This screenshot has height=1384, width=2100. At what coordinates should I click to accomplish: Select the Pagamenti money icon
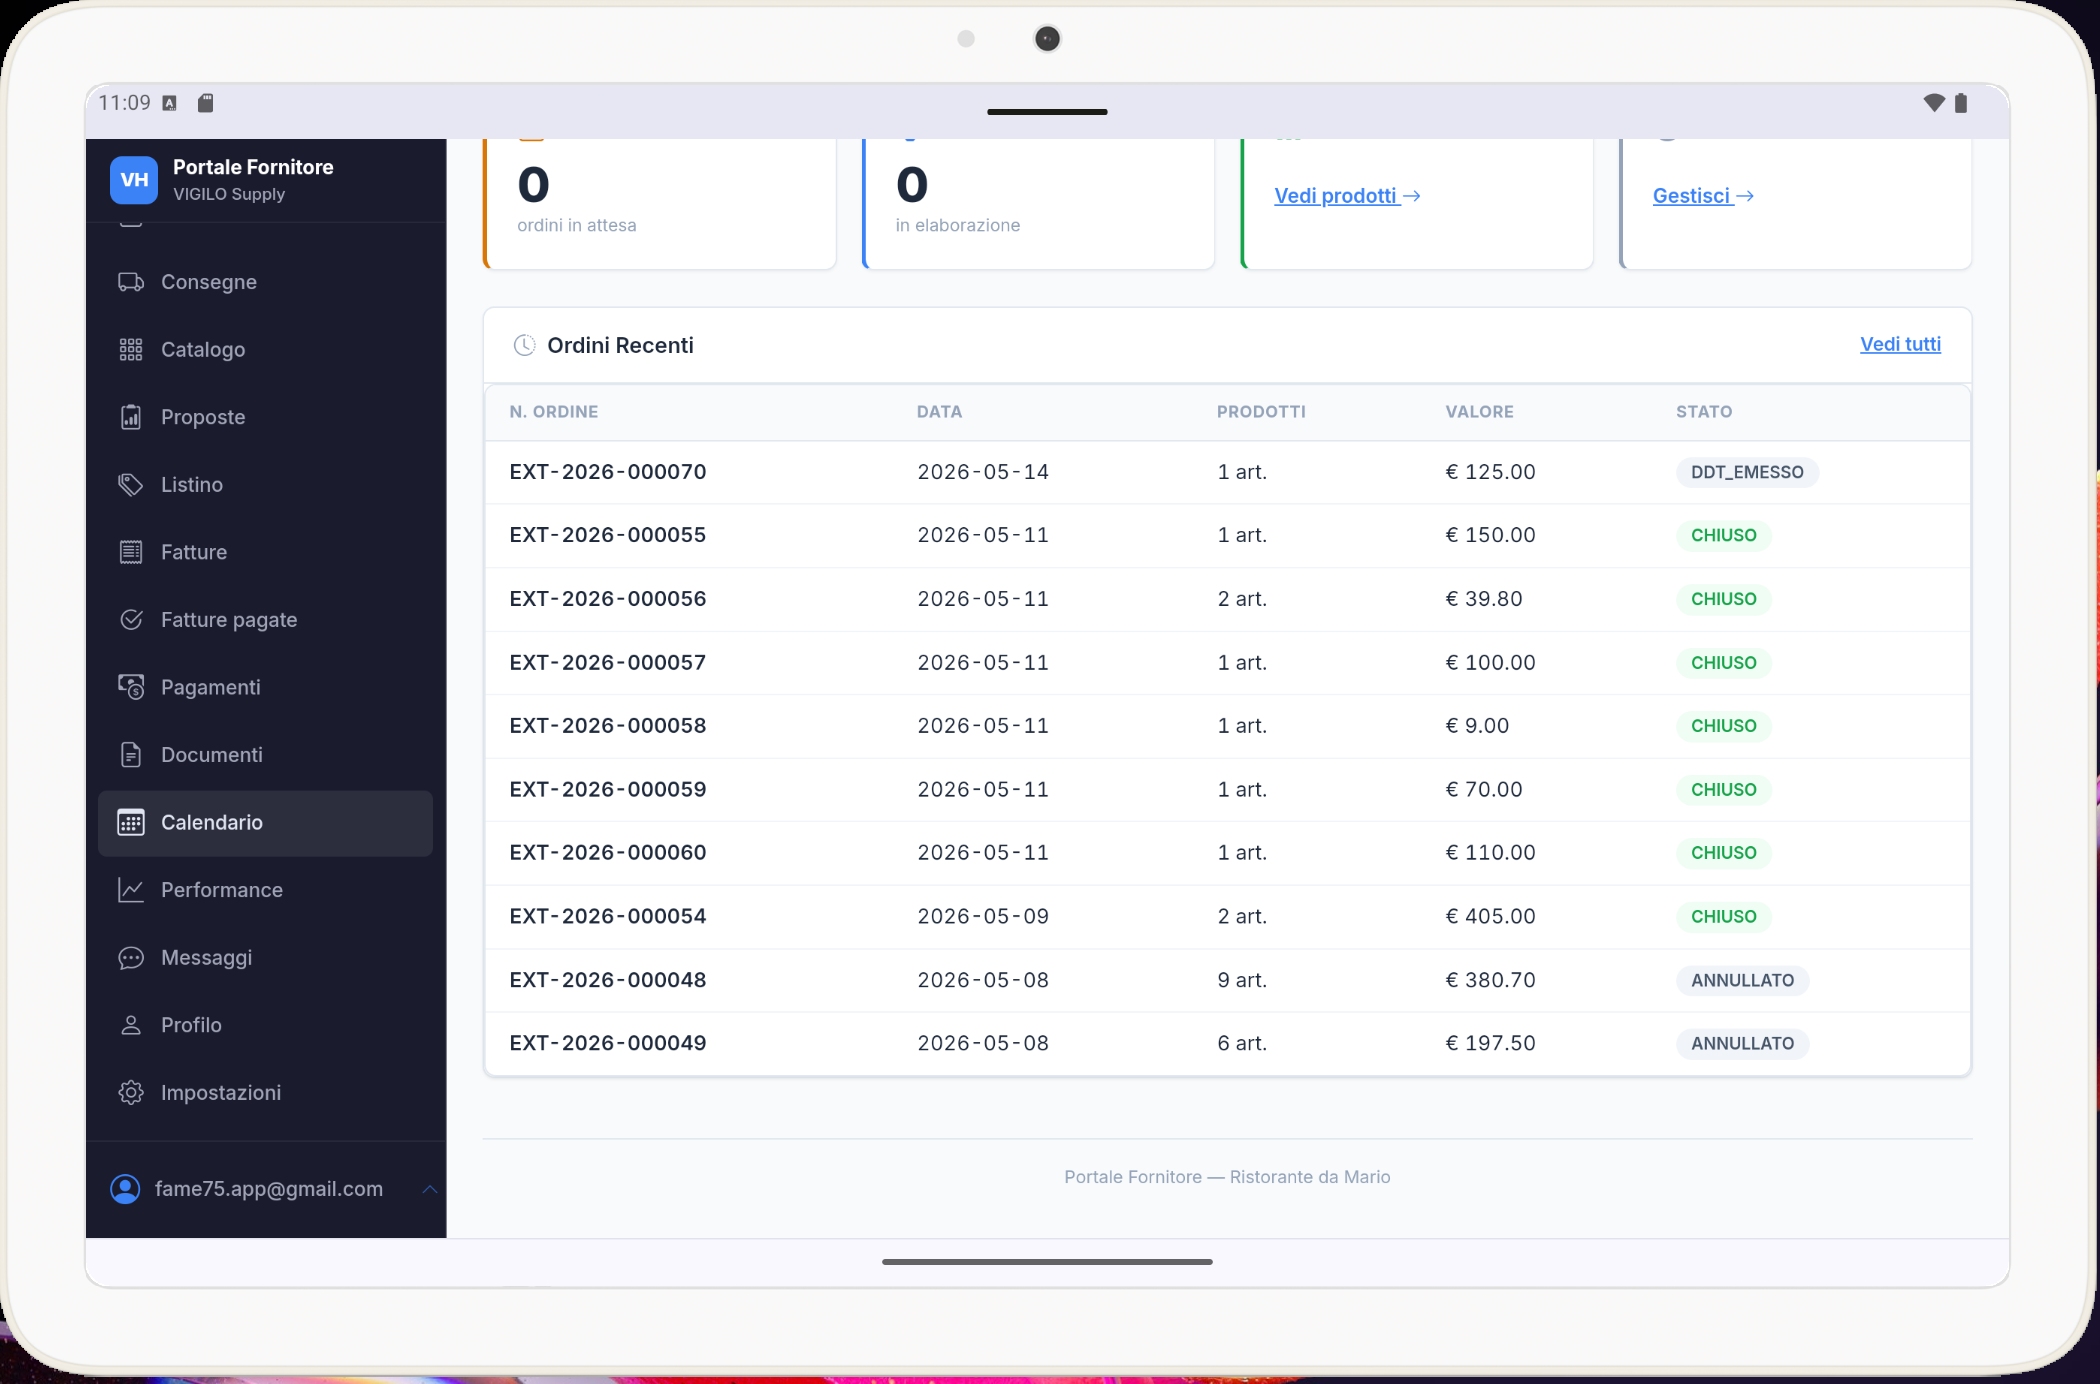131,687
